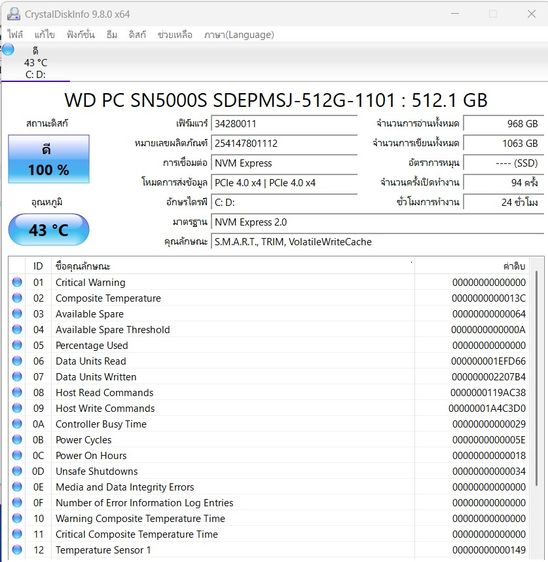548x562 pixels.
Task: Click the attribute list vertical scrollbar
Action: click(537, 378)
